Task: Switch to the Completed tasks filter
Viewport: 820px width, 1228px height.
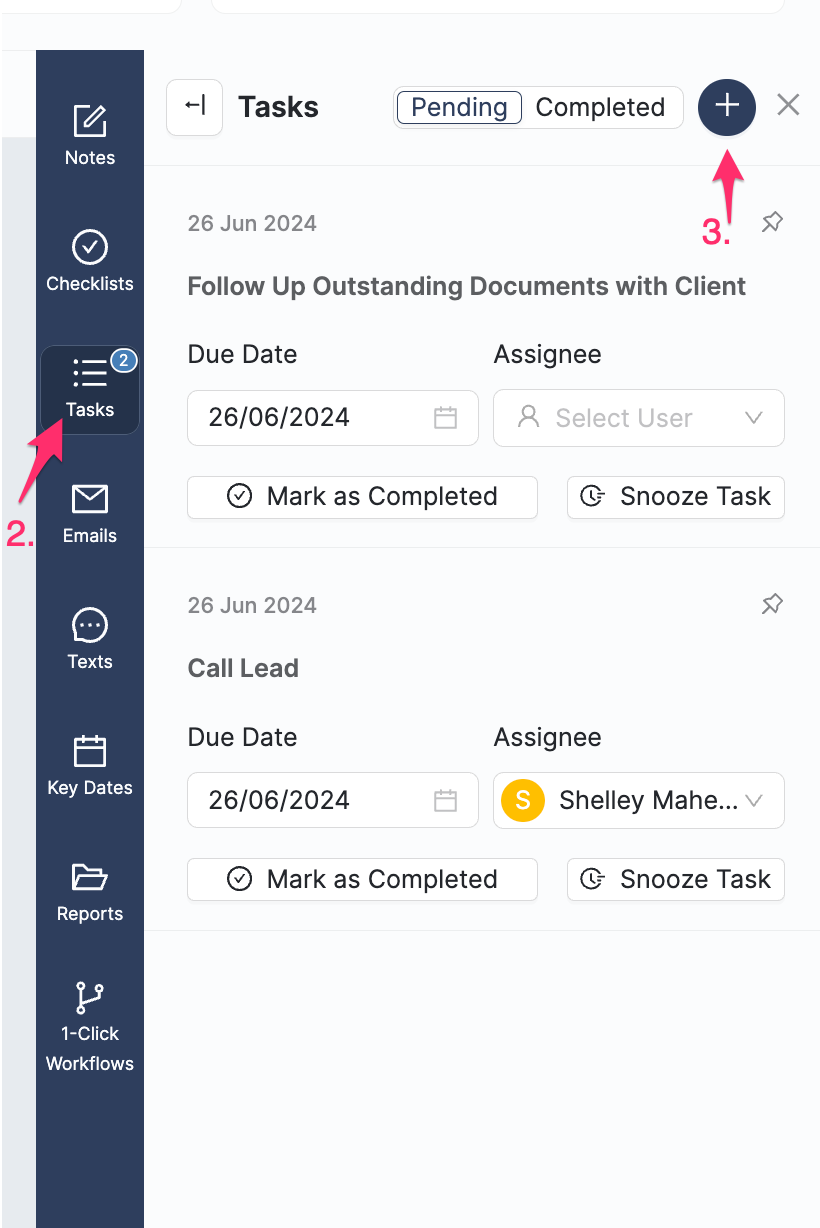Action: (601, 107)
